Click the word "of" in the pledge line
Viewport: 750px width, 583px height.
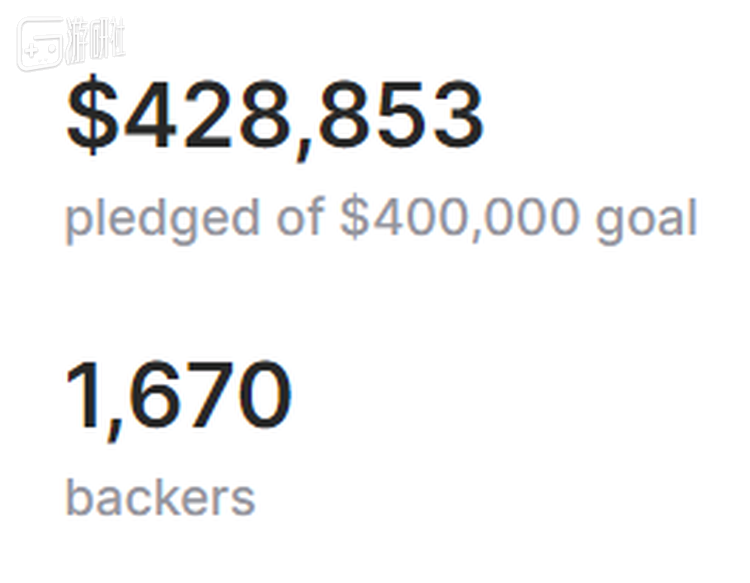click(300, 217)
